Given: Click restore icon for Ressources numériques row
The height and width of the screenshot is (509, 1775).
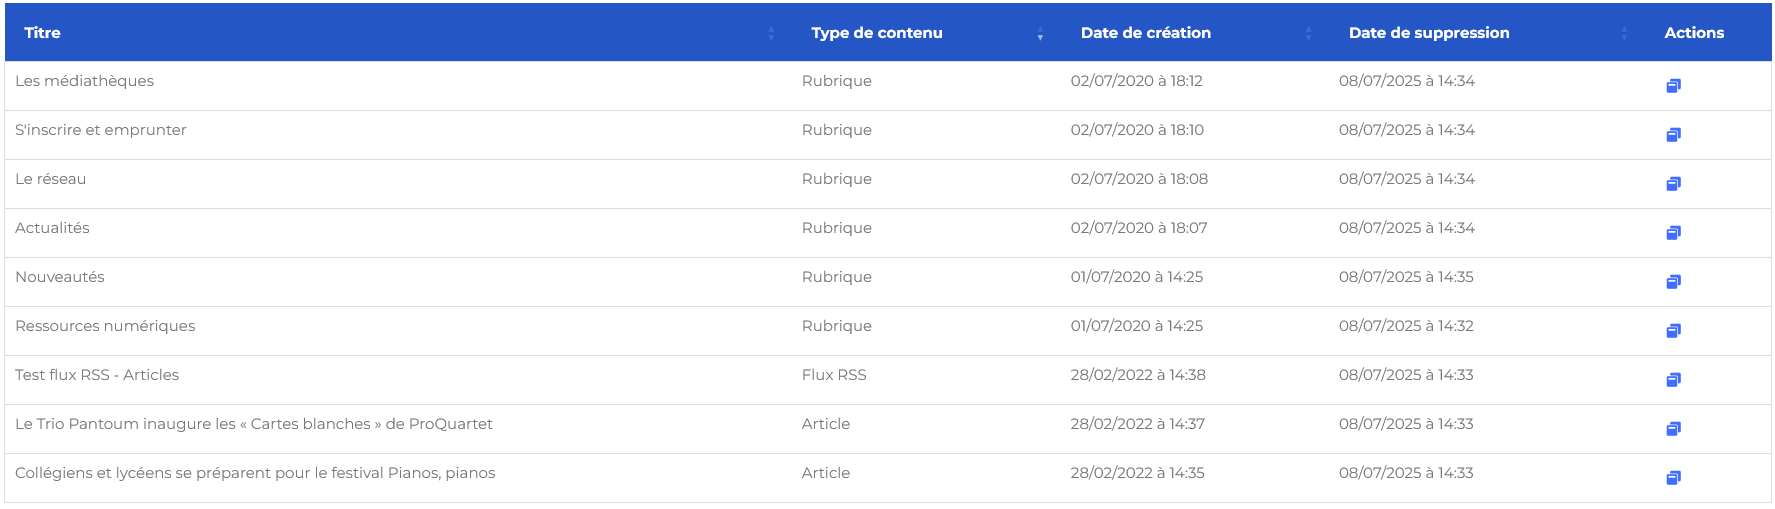Looking at the screenshot, I should pos(1673,331).
